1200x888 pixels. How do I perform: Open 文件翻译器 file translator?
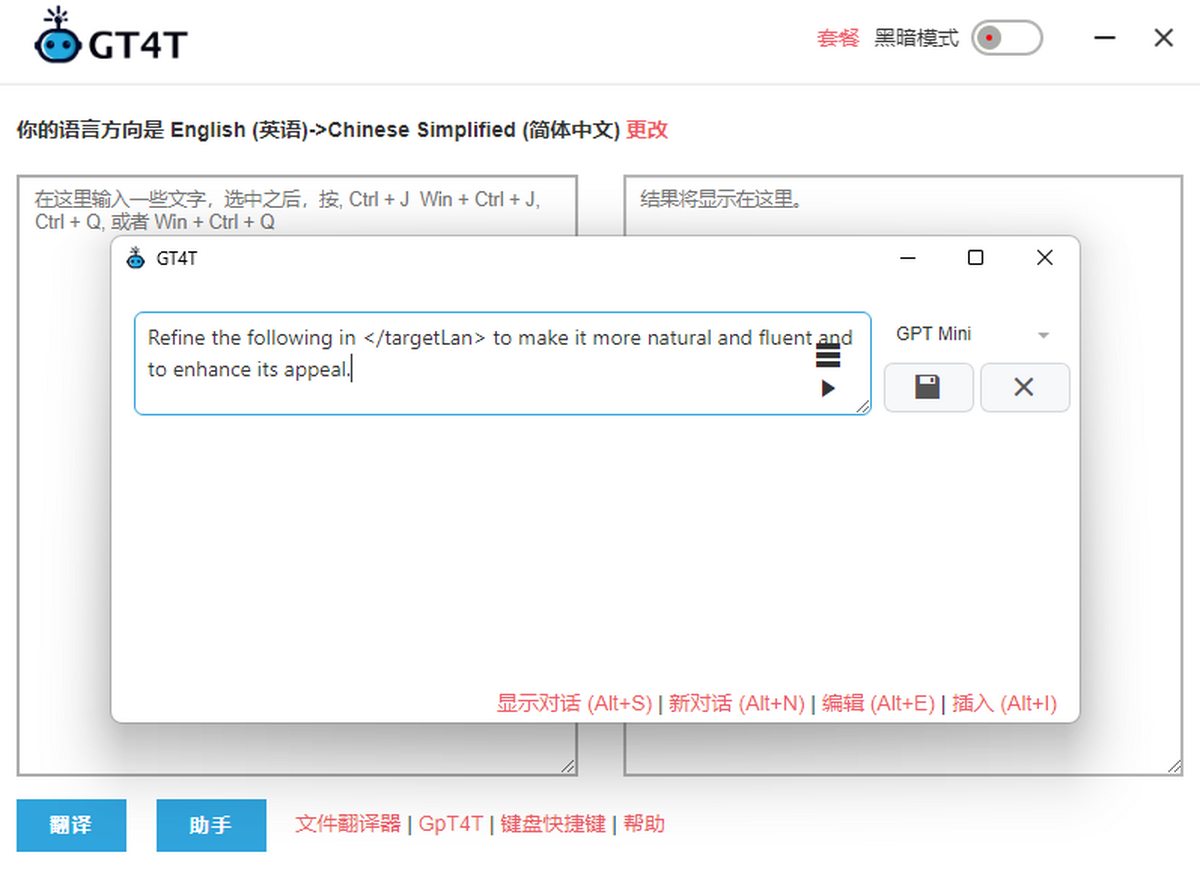click(x=348, y=824)
